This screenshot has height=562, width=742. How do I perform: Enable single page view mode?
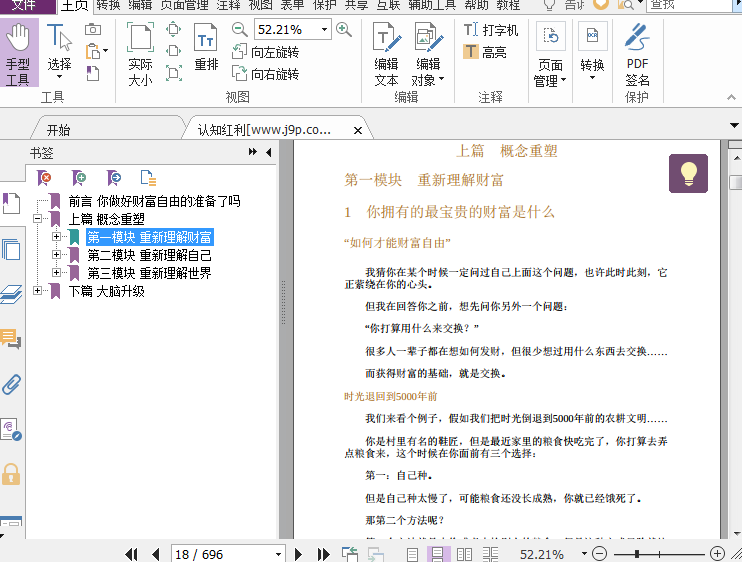point(412,554)
